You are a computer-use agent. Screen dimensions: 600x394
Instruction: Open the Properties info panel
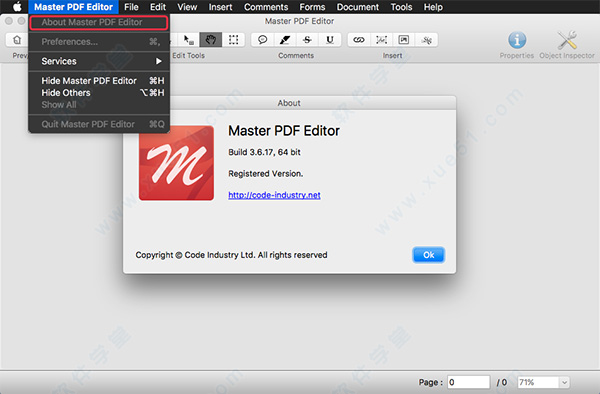517,40
